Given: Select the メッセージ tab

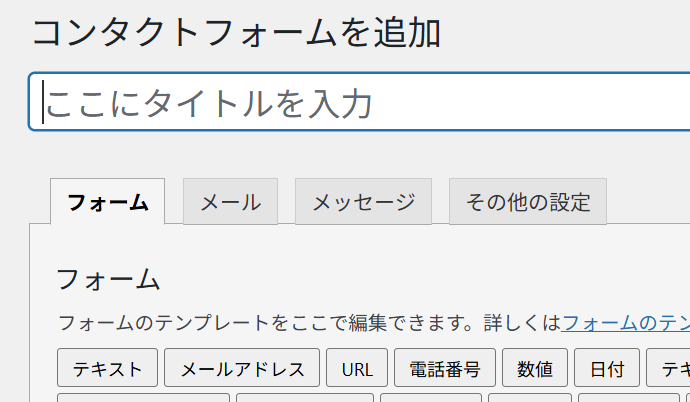Looking at the screenshot, I should (x=363, y=202).
